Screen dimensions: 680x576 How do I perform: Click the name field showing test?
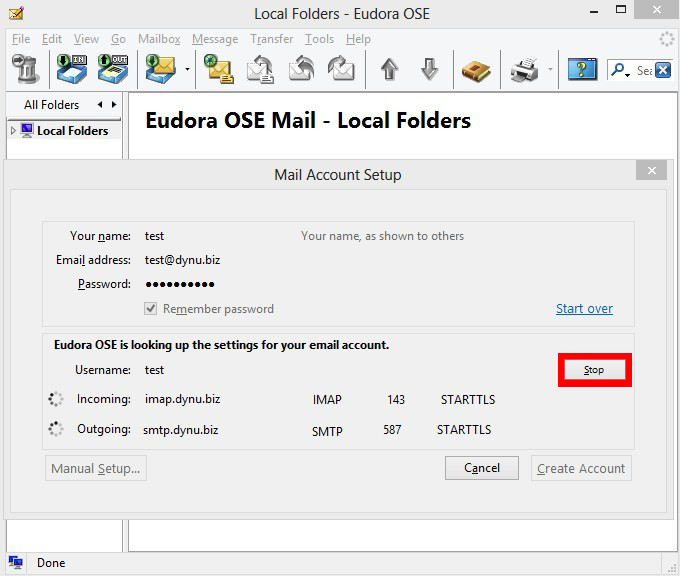[x=154, y=236]
